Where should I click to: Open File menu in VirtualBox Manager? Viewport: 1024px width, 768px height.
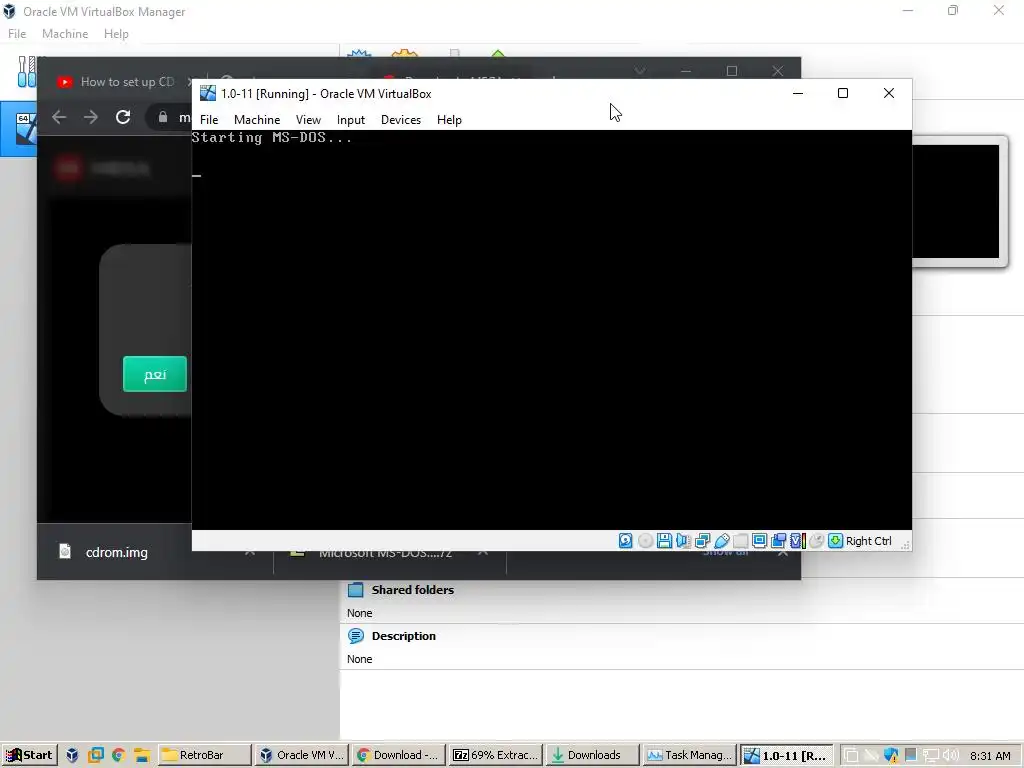tap(17, 34)
